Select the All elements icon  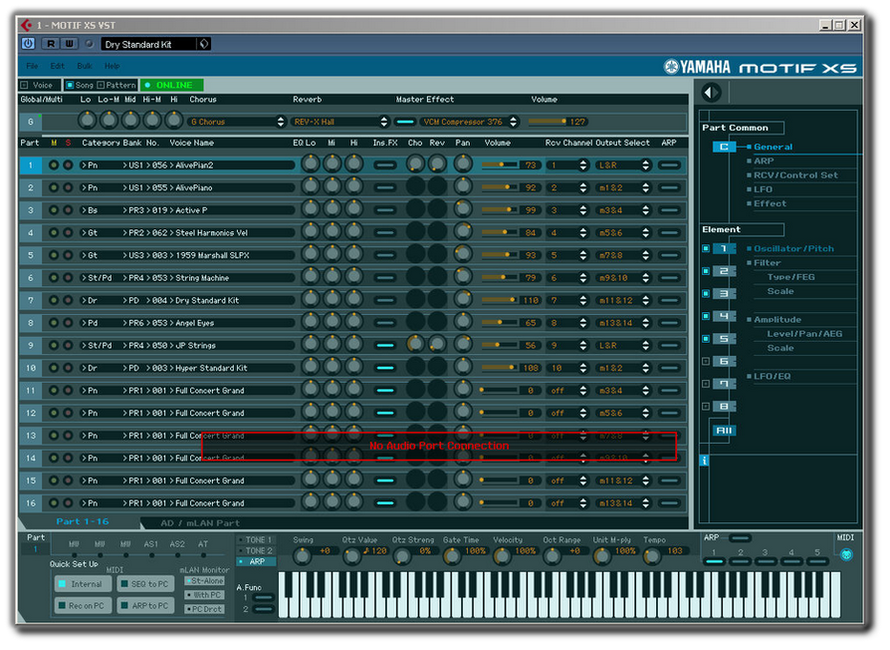pos(722,430)
